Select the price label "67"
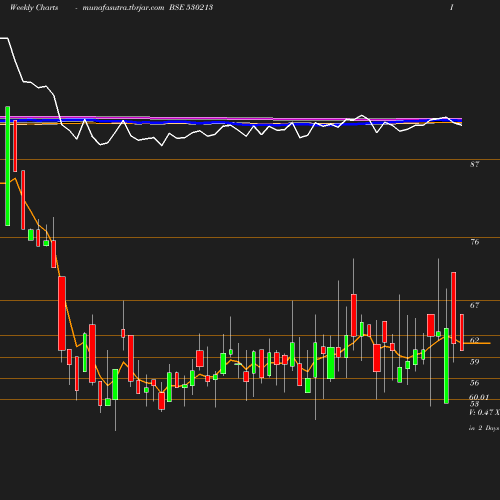 click(475, 305)
